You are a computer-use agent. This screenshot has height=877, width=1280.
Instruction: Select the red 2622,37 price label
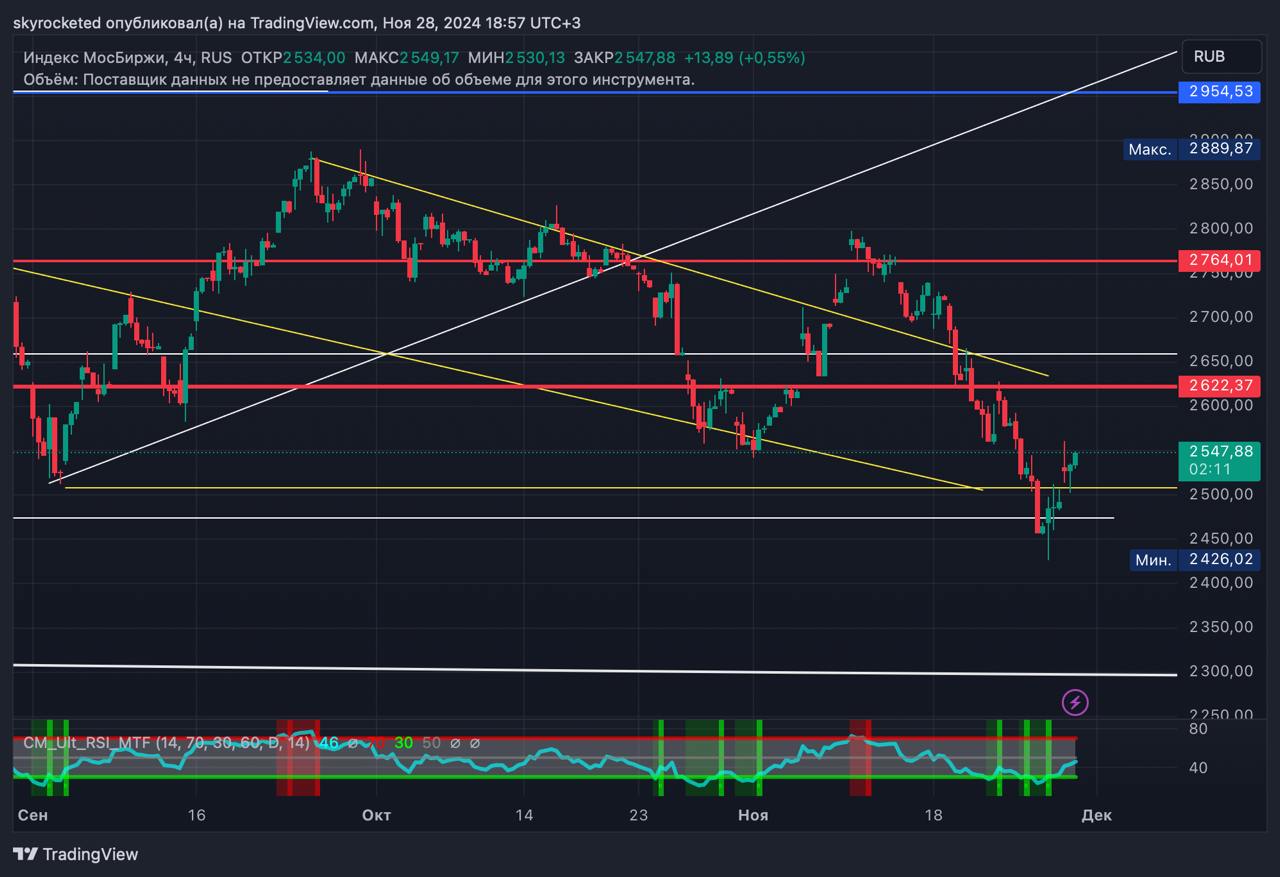click(x=1221, y=385)
